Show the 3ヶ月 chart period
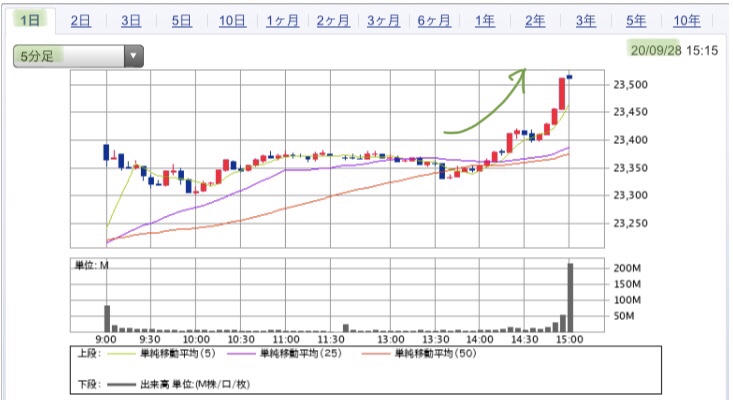This screenshot has height=400, width=733. (383, 21)
